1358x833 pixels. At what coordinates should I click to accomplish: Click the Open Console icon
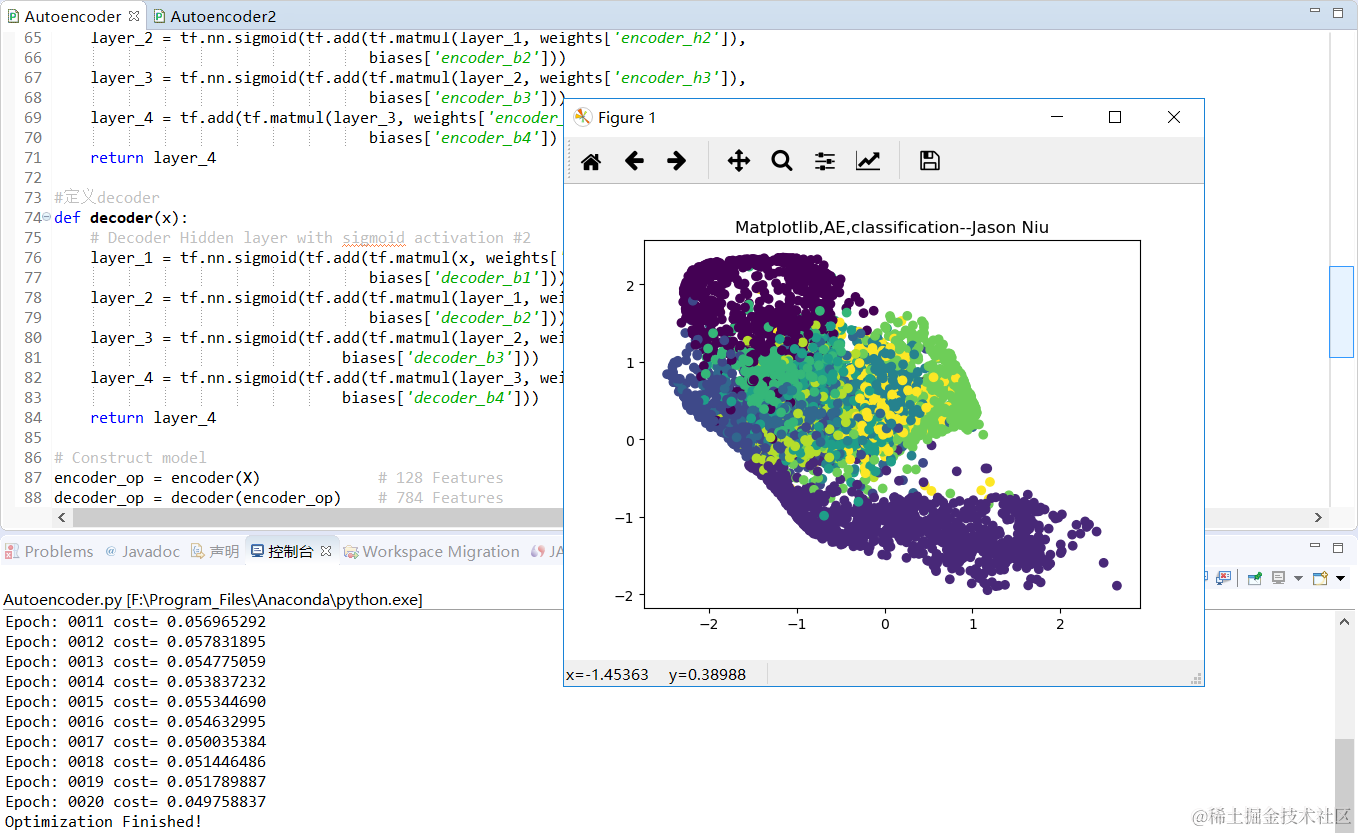(1320, 578)
